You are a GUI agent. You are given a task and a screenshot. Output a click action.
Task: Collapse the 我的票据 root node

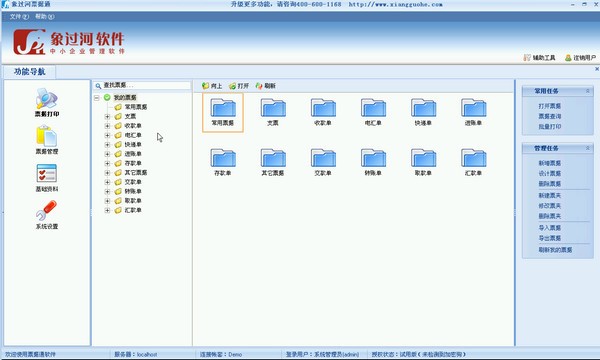[x=97, y=98]
